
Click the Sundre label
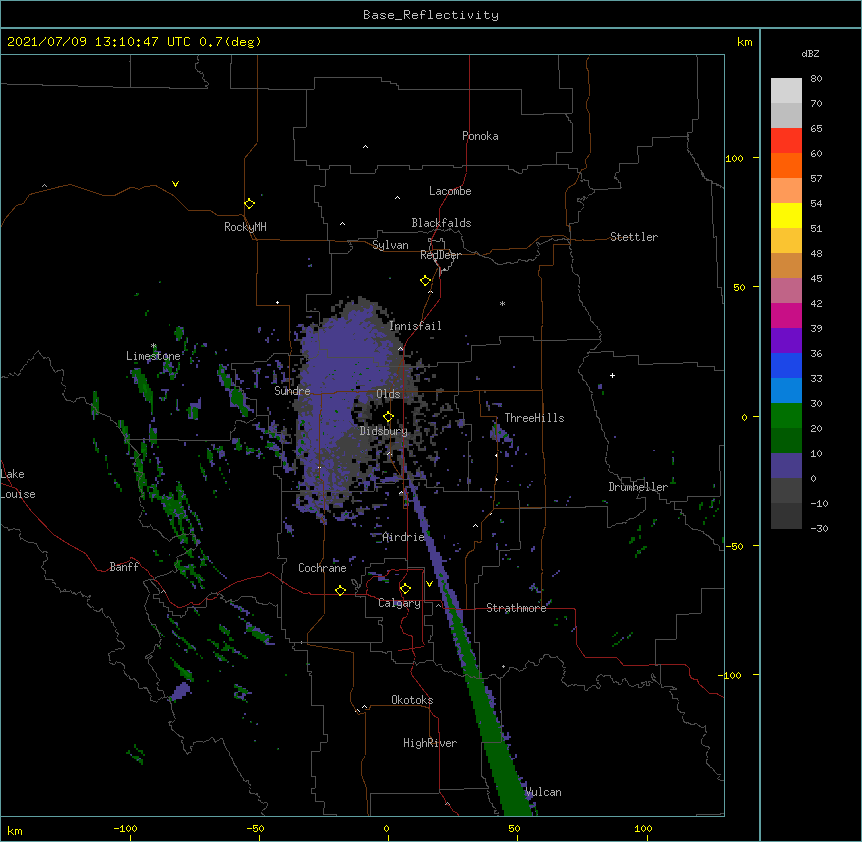click(x=292, y=391)
